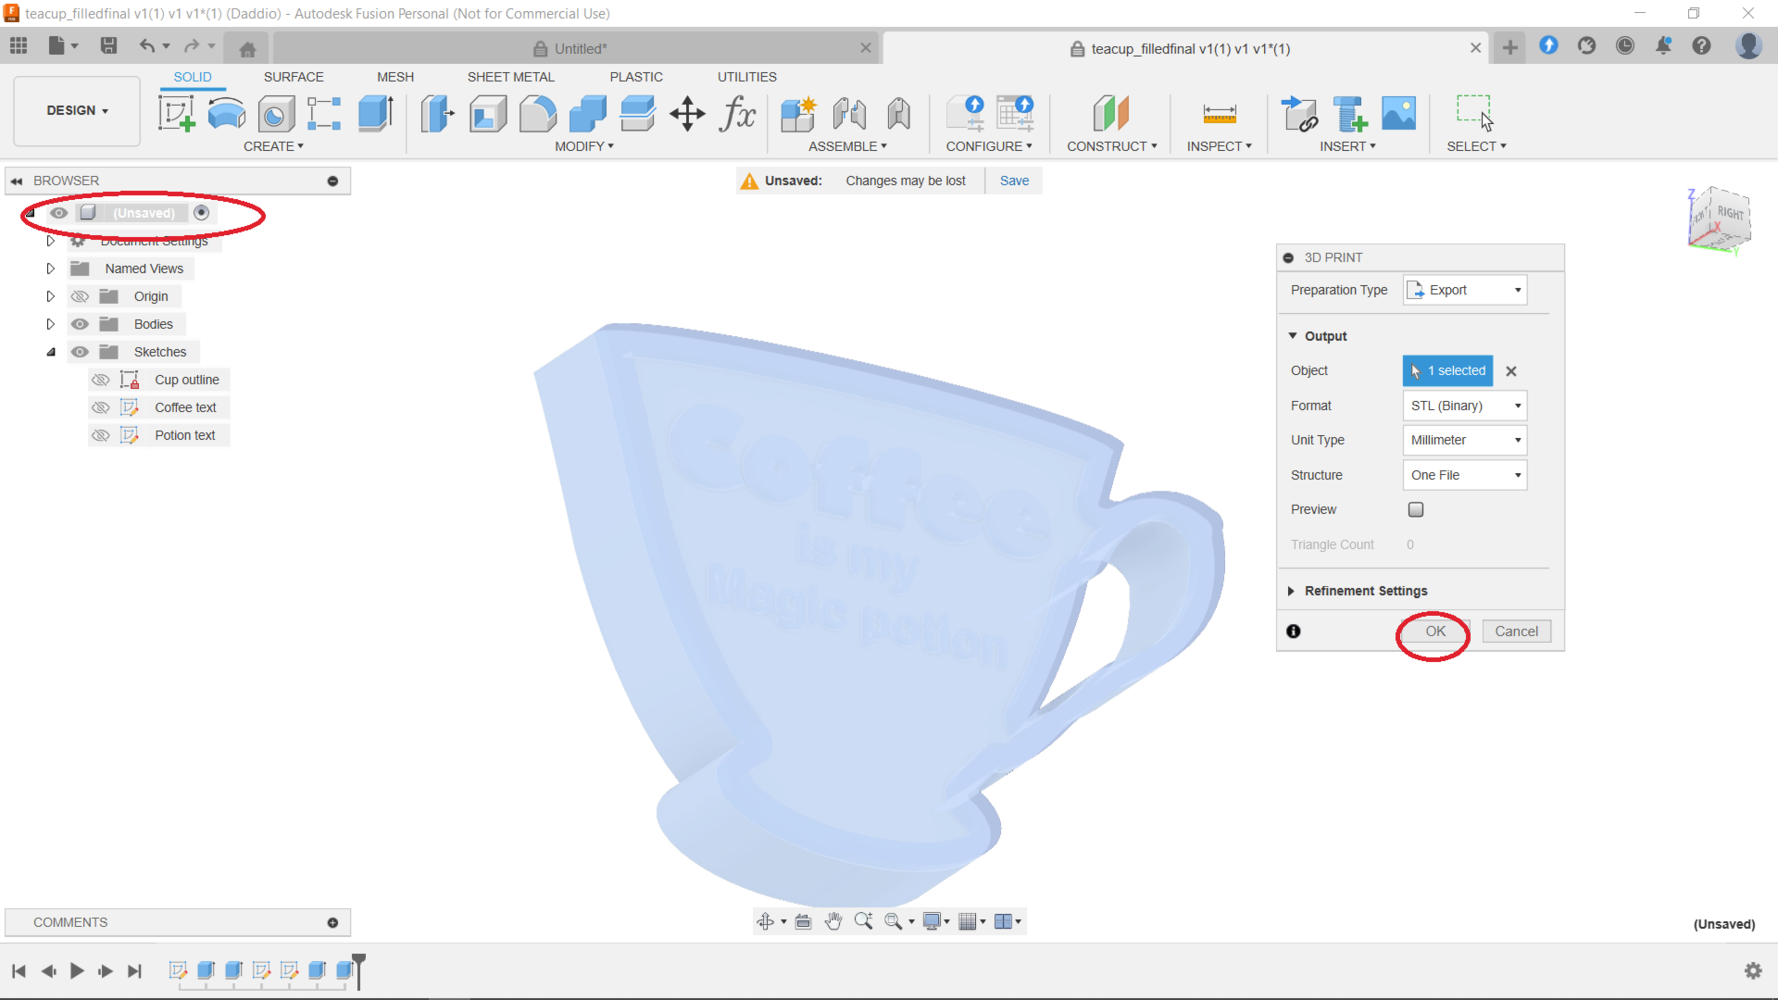1778x1000 pixels.
Task: Select the Joint tool
Action: [849, 113]
